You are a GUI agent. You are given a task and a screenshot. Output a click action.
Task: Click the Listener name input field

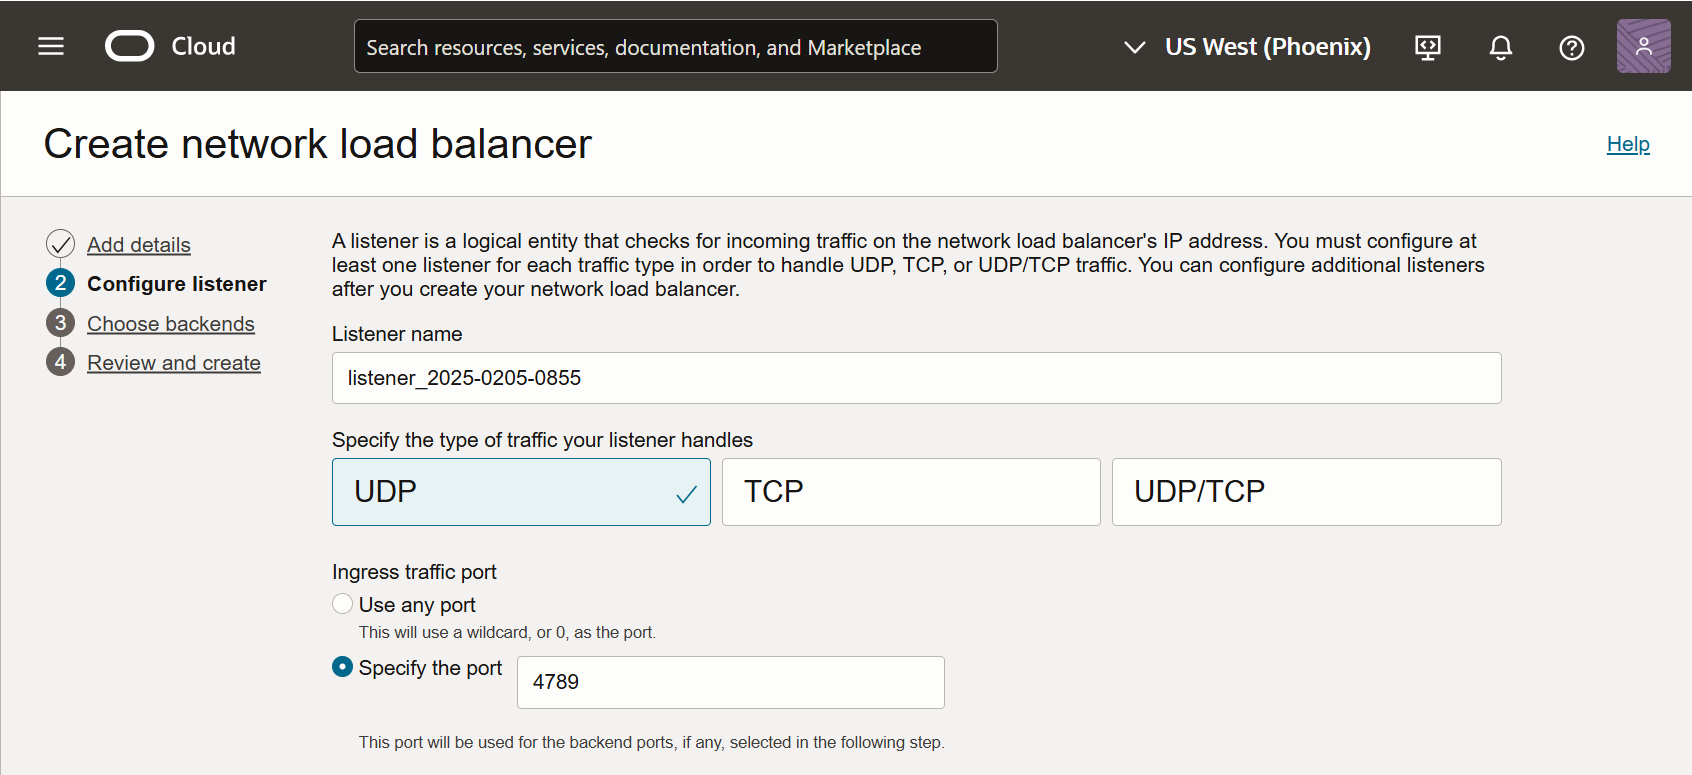916,378
